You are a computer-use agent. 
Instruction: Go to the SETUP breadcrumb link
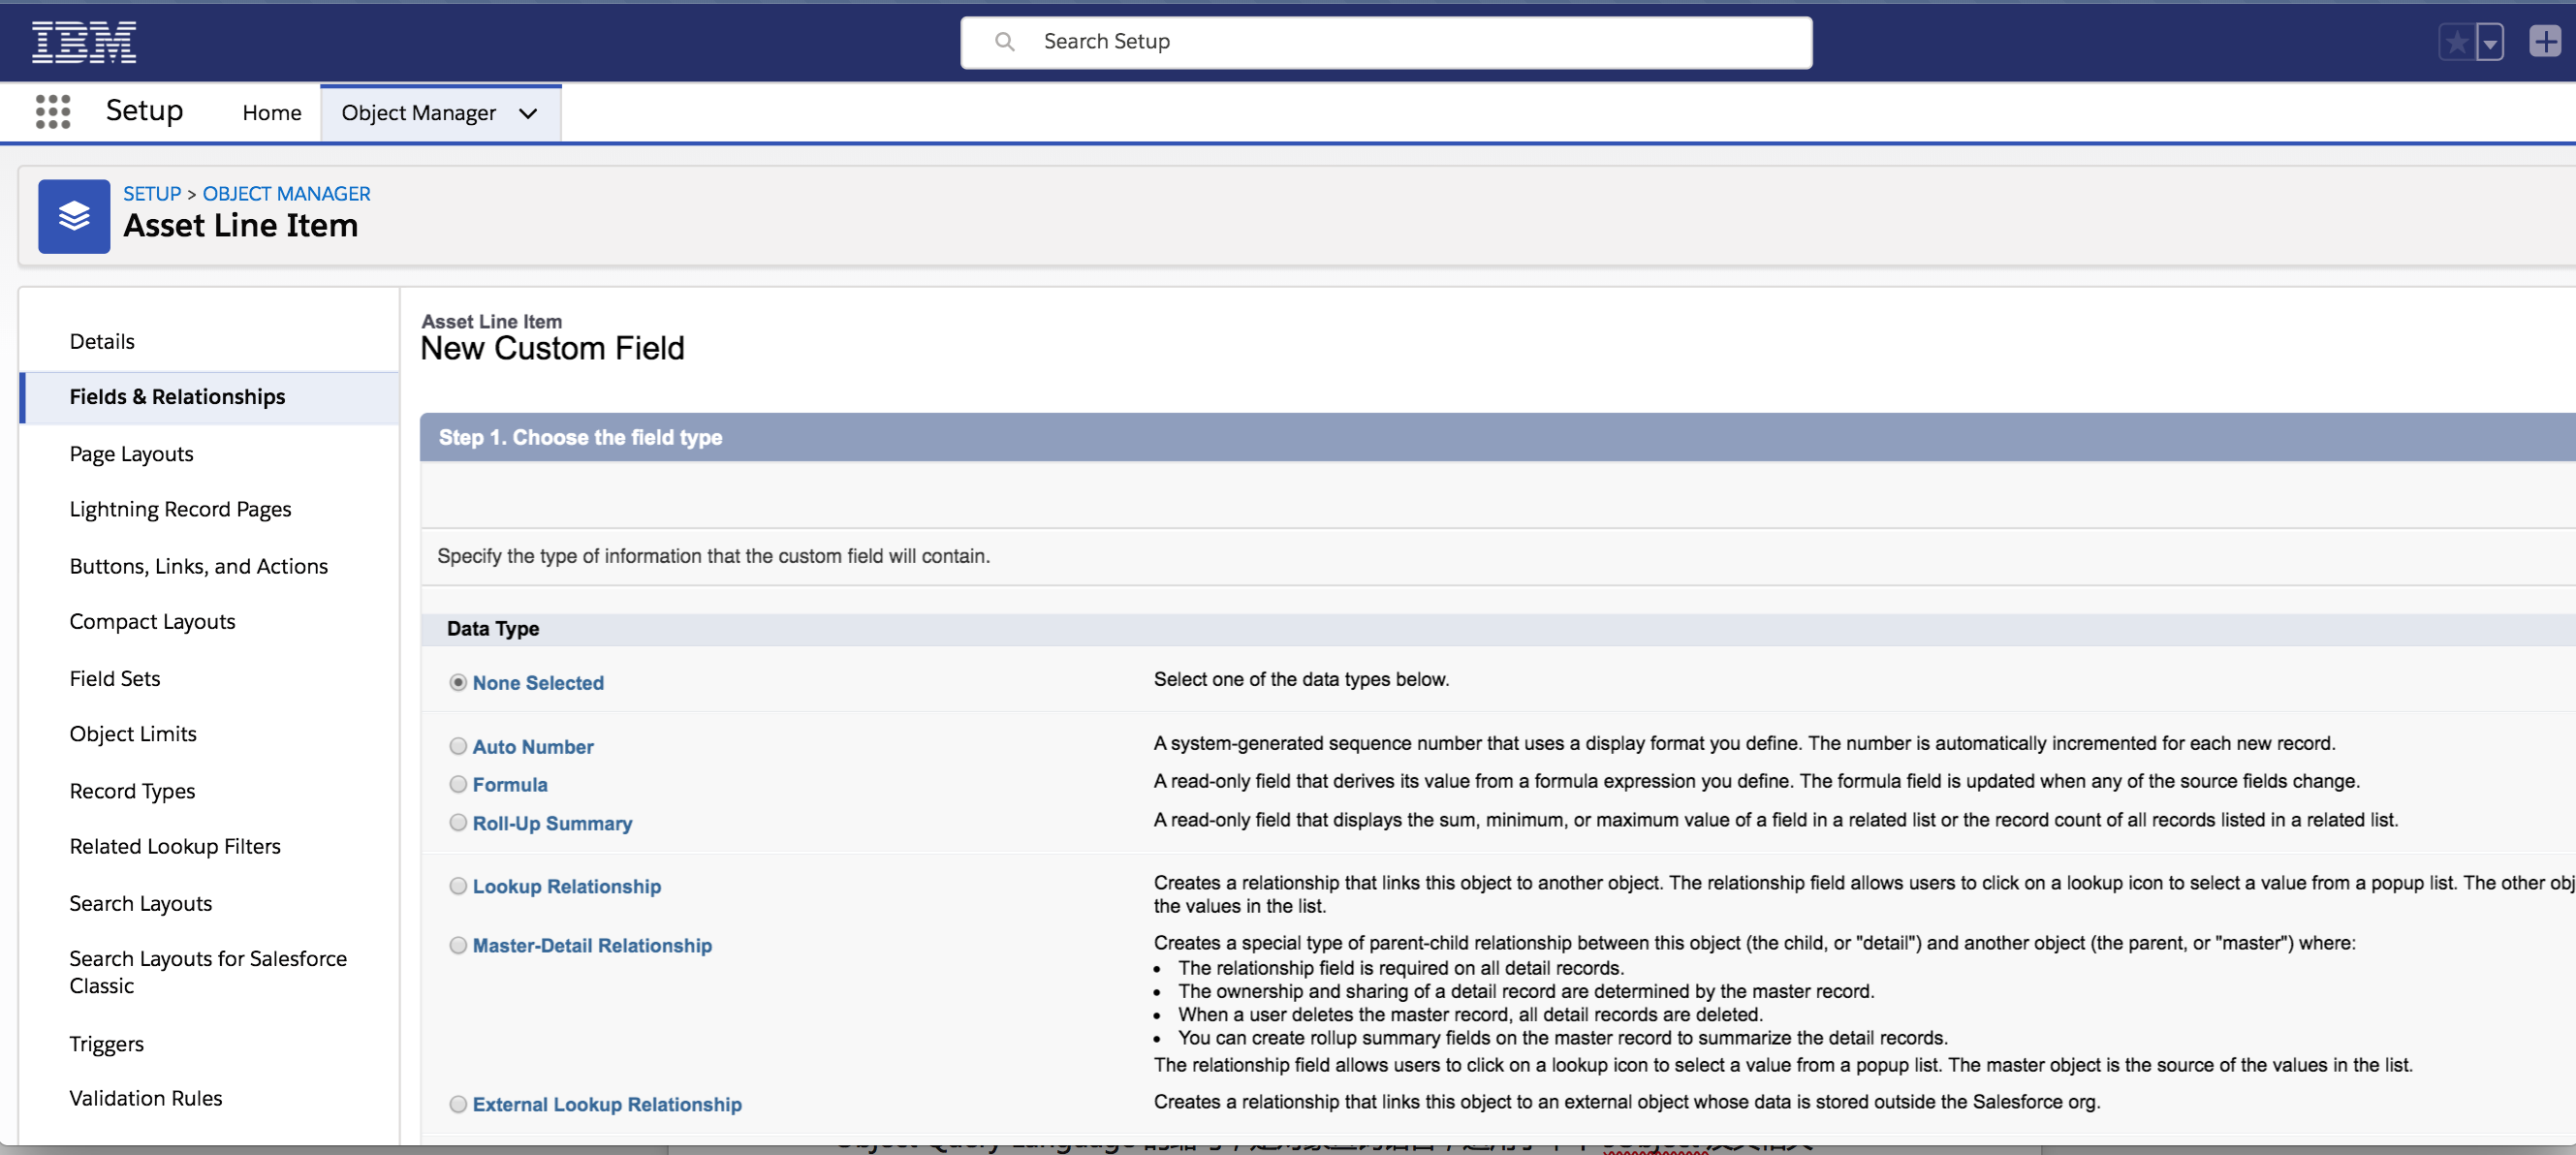pos(152,194)
